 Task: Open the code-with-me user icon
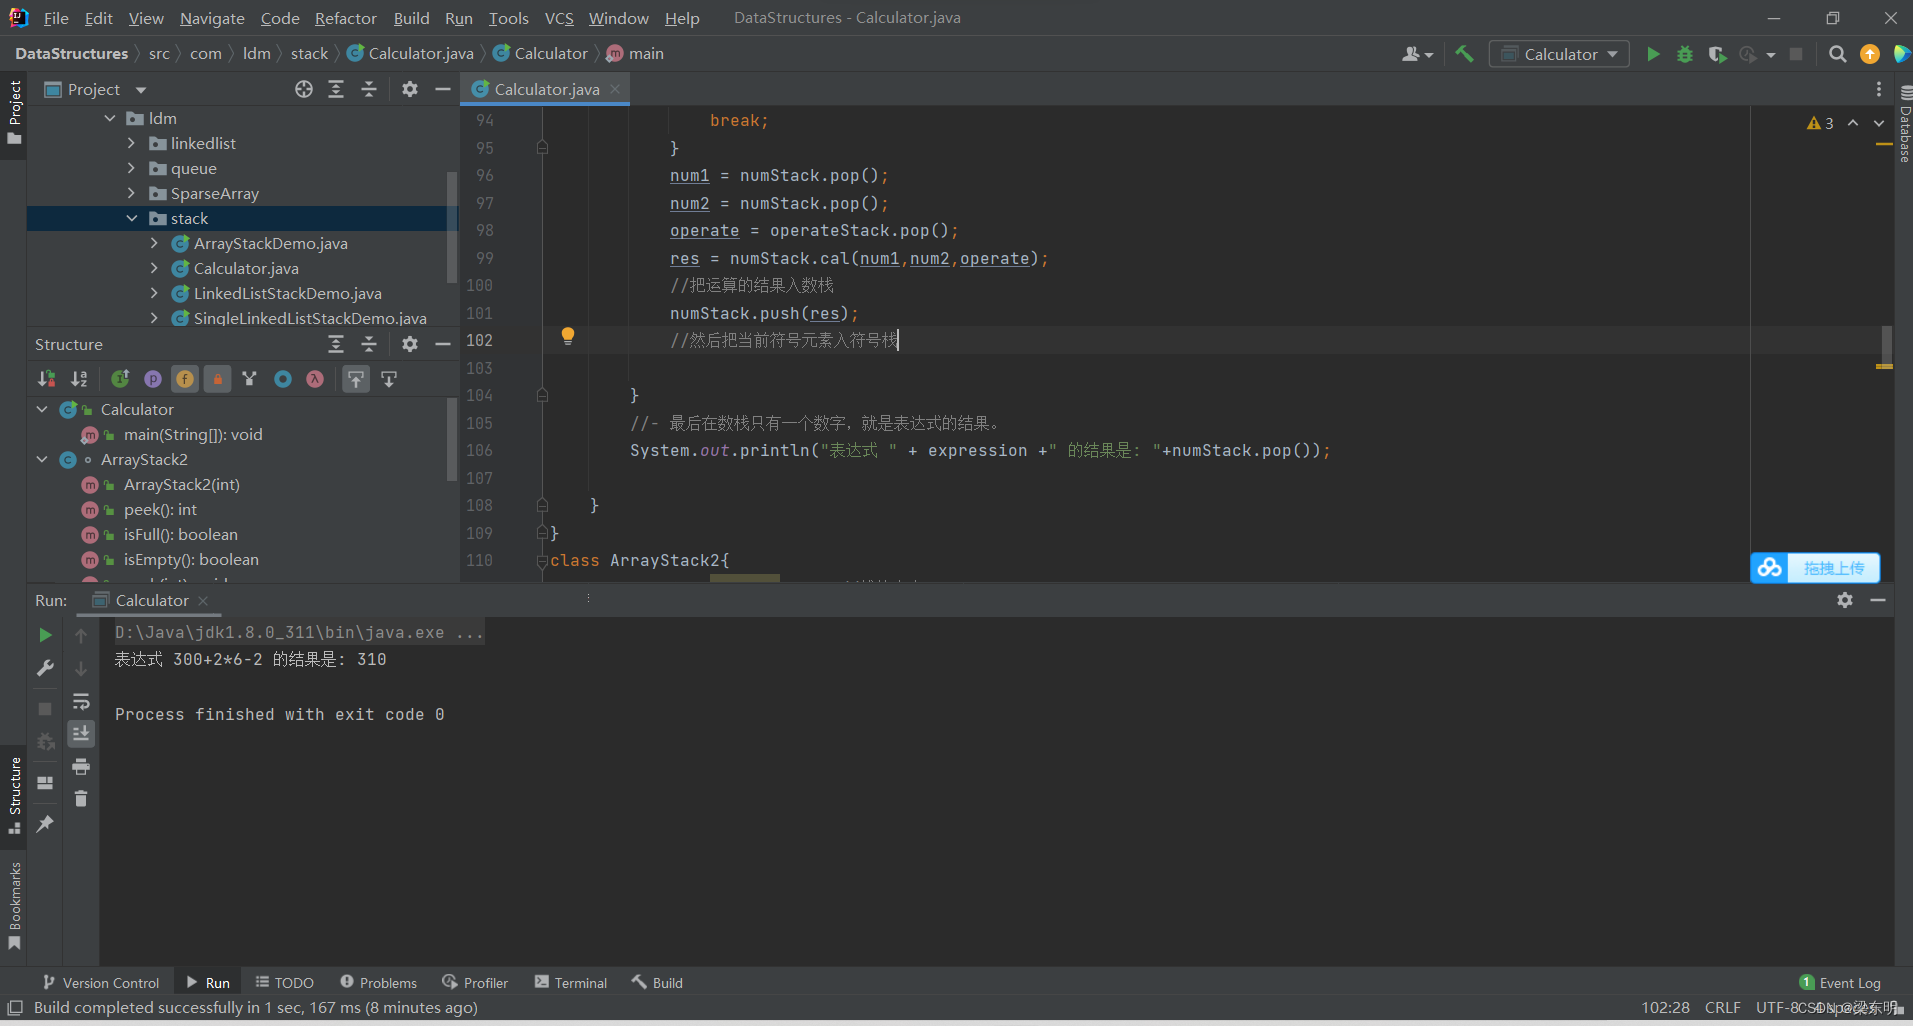point(1417,54)
